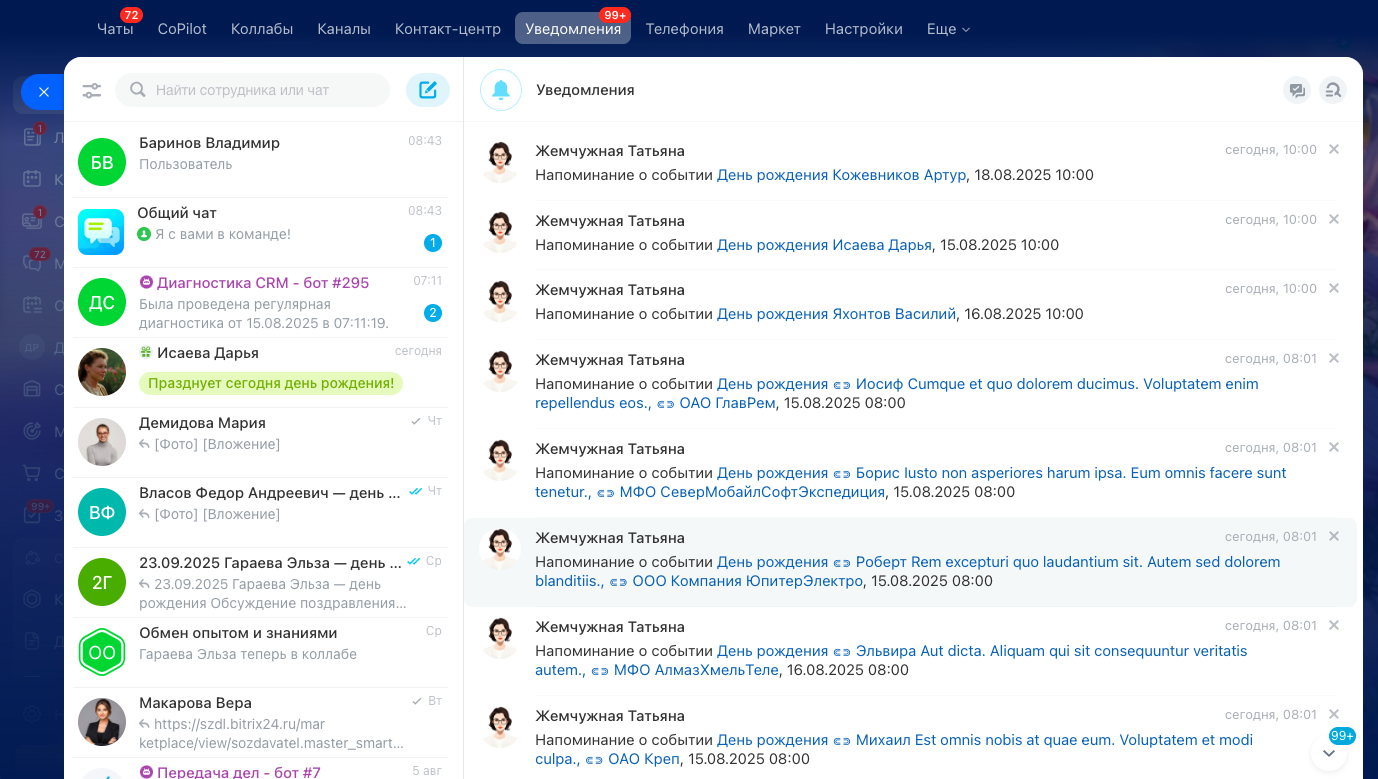Screen dimensions: 1378x779
Task: Open the Баринов Владимир chat
Action: 264,162
